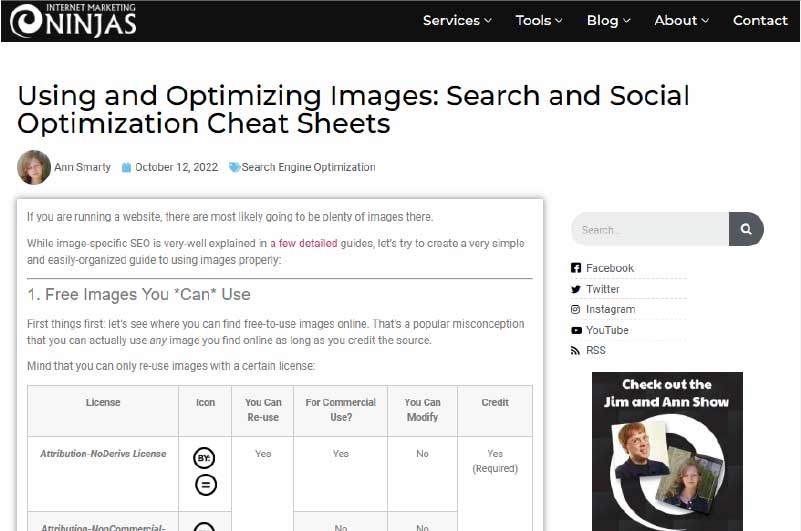Screen dimensions: 801x531
Task: Click the tag icon before category
Action: 234,167
